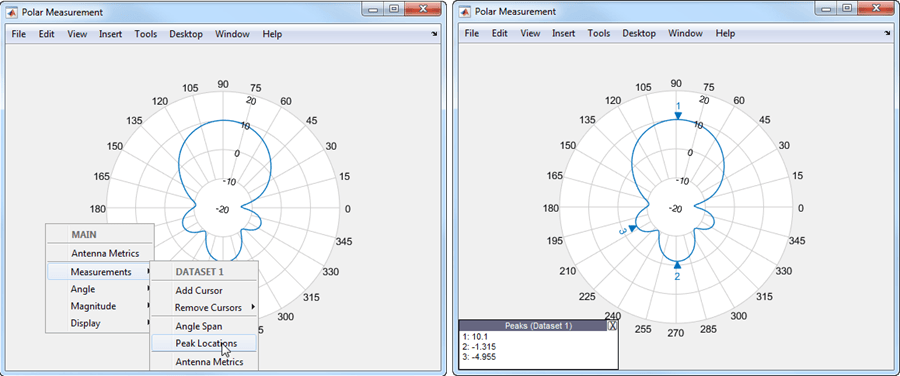The width and height of the screenshot is (900, 376).
Task: Open View menu in left window
Action: click(x=77, y=34)
